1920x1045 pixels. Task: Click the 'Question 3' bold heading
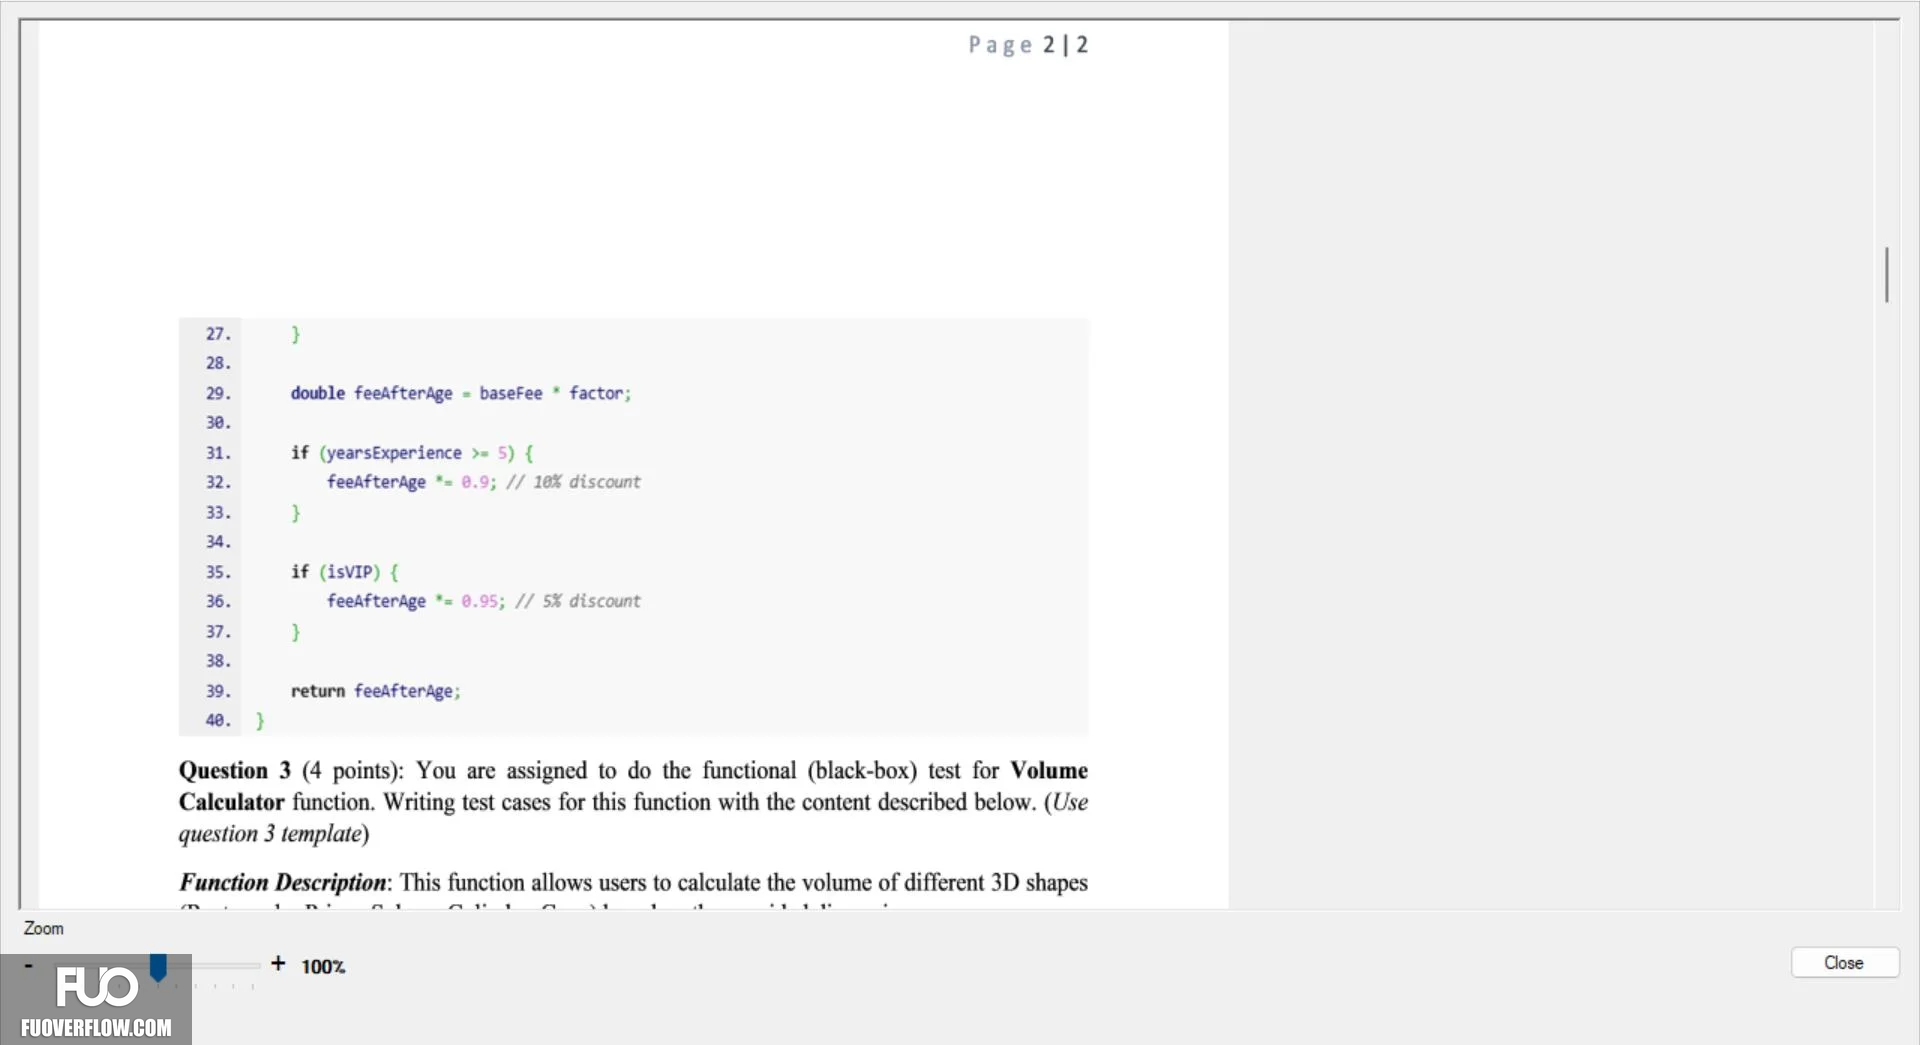(235, 770)
